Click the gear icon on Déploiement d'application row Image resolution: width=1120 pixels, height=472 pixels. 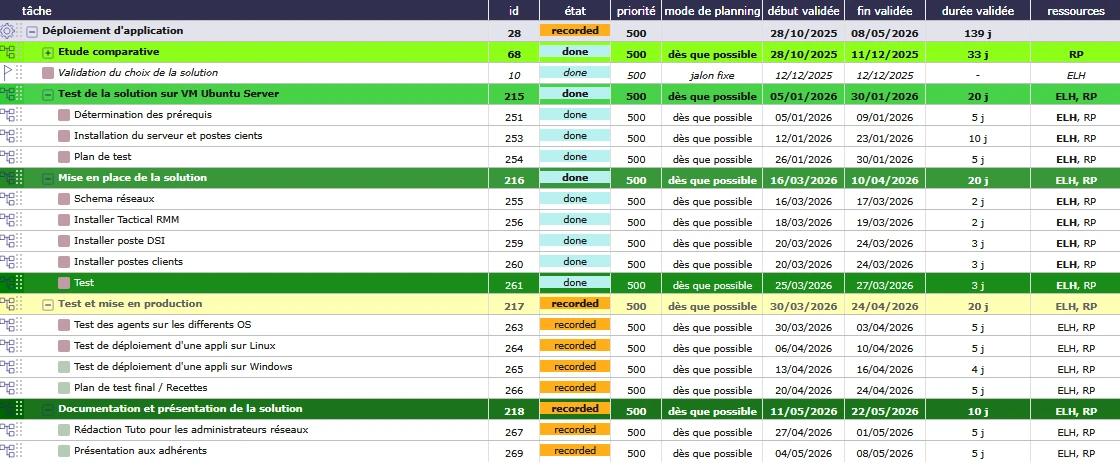tap(8, 31)
